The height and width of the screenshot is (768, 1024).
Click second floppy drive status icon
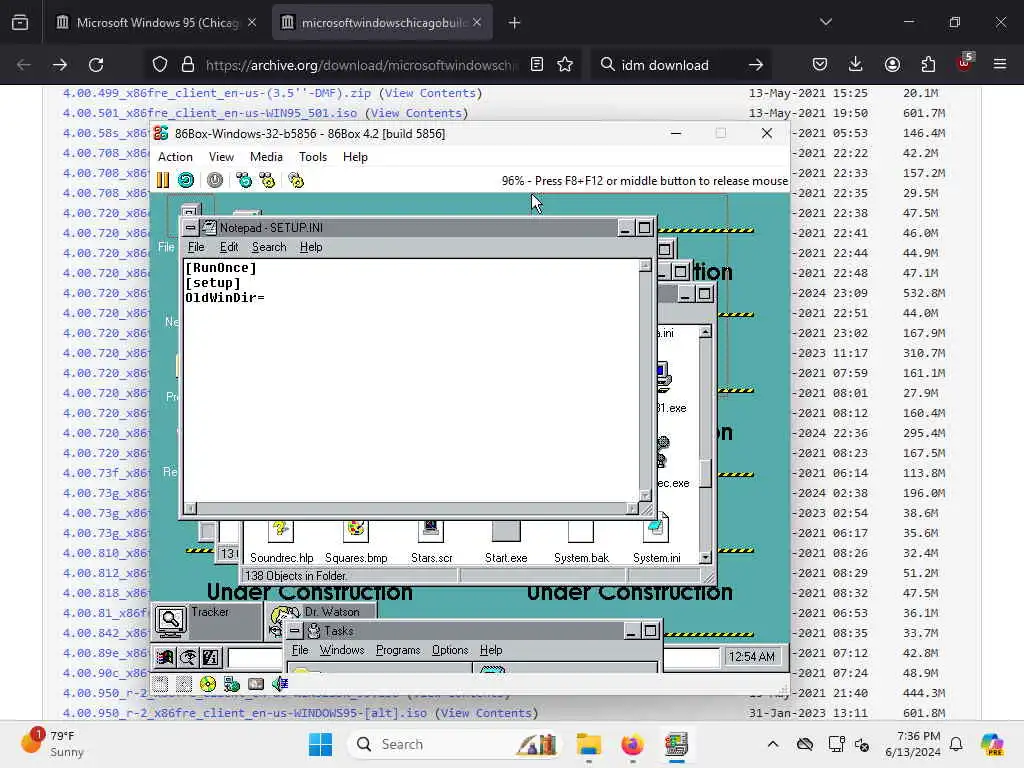tap(184, 684)
